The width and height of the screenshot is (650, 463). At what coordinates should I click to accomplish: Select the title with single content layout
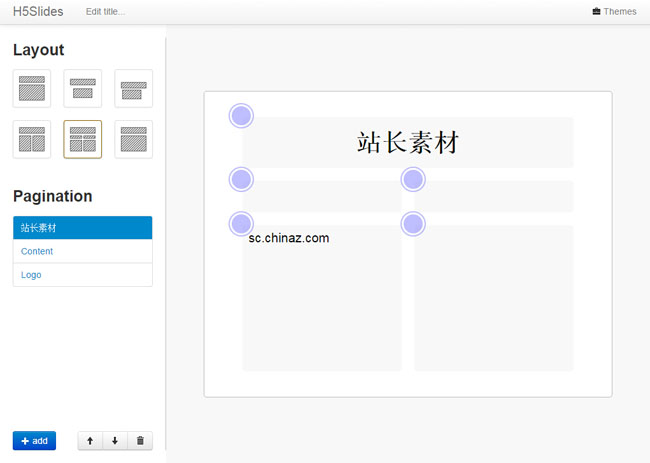[x=32, y=88]
